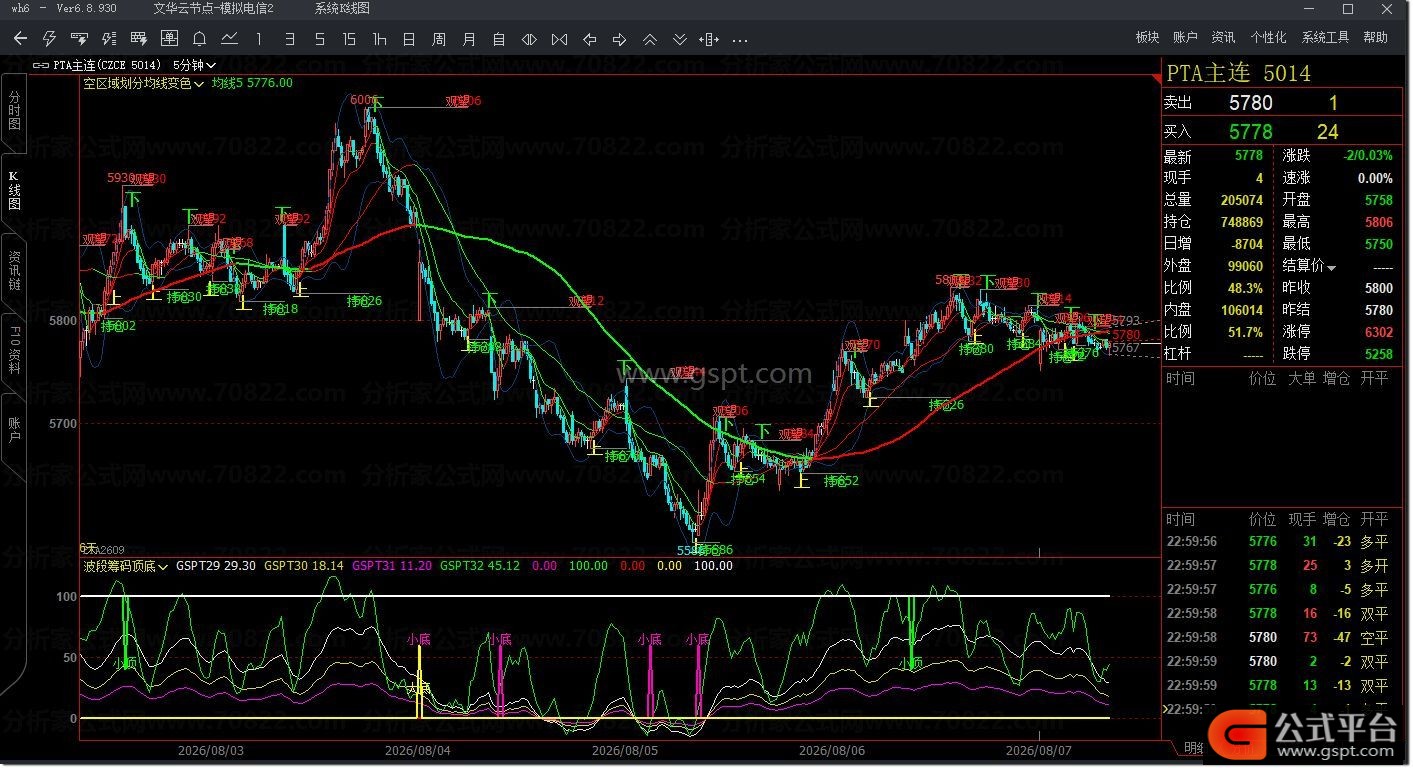This screenshot has width=1413, height=768.
Task: Open the bell alert icon
Action: 199,39
